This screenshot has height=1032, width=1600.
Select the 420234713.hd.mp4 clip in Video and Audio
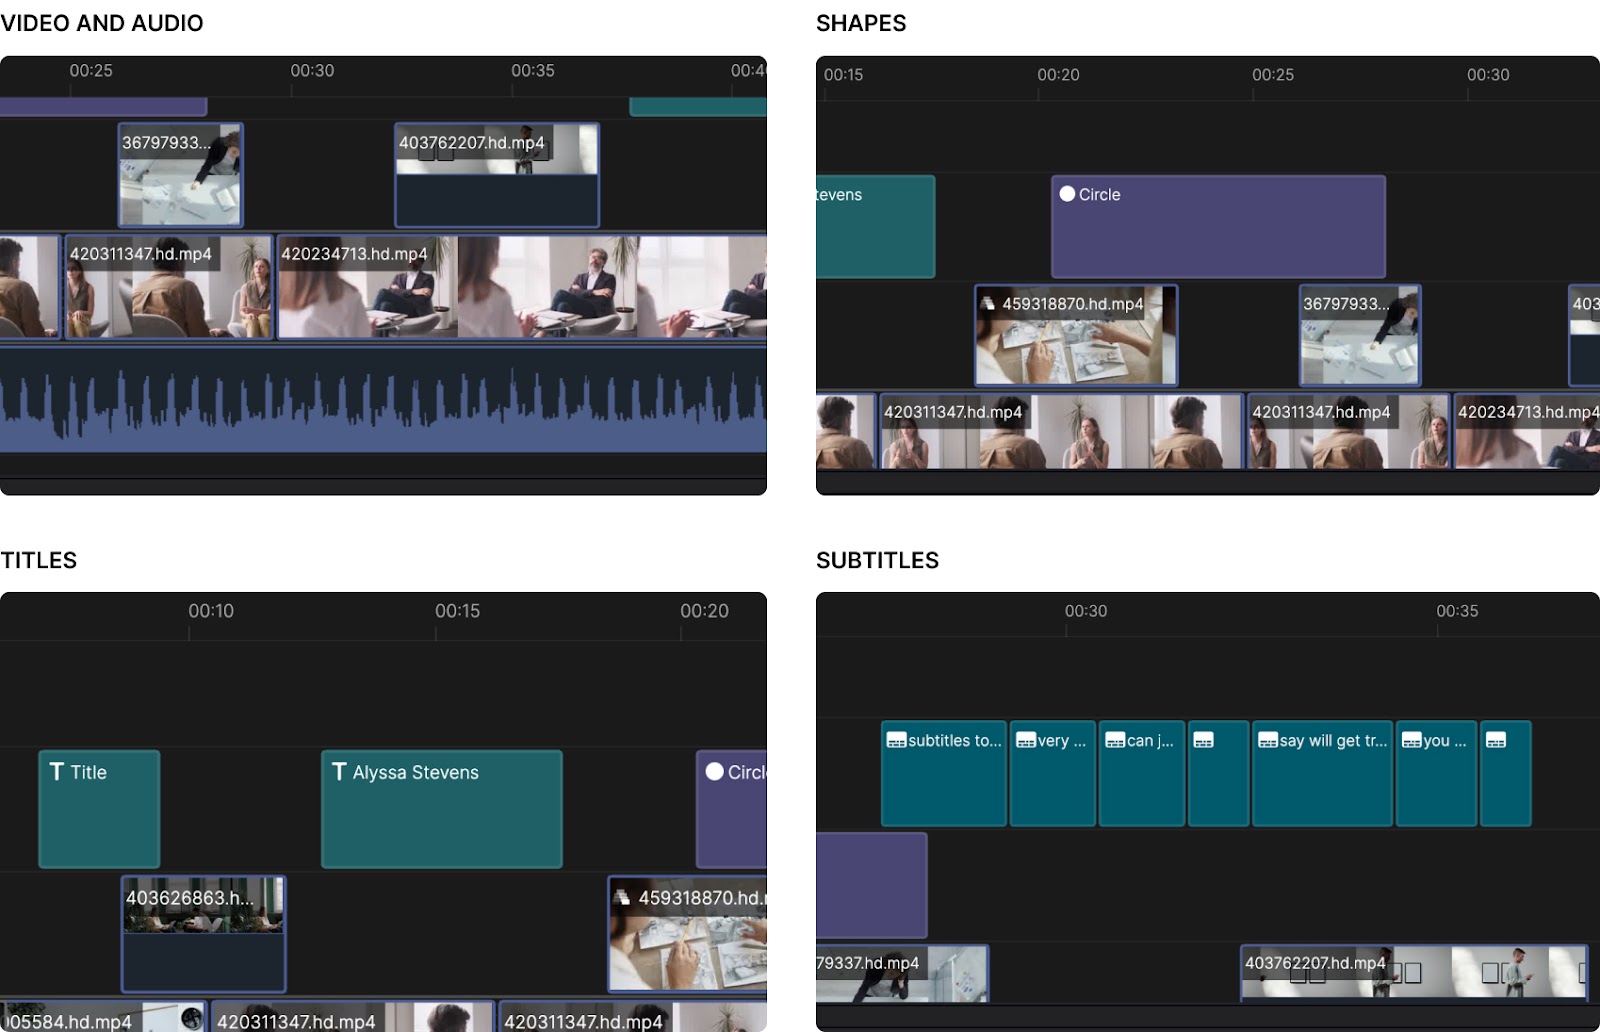(522, 287)
